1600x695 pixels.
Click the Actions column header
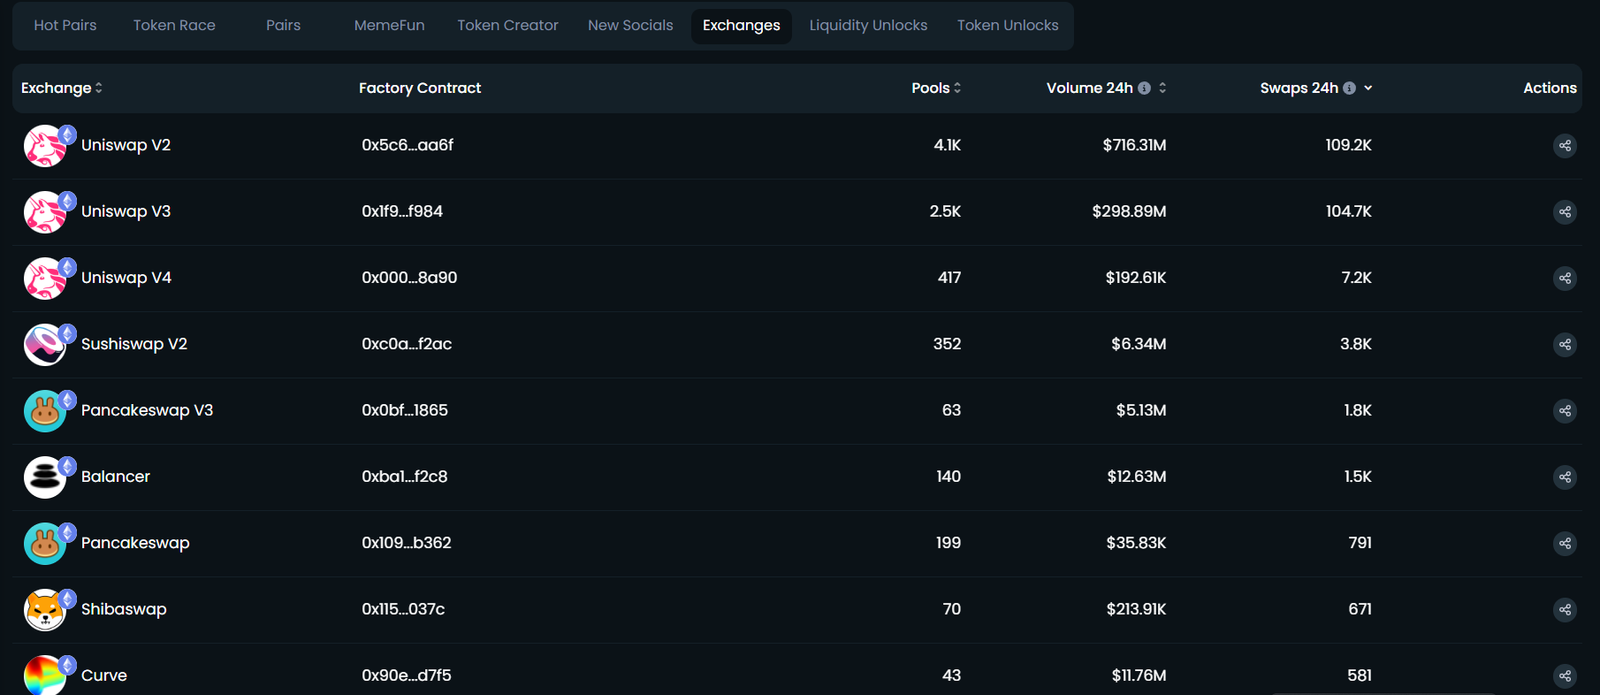coord(1550,88)
